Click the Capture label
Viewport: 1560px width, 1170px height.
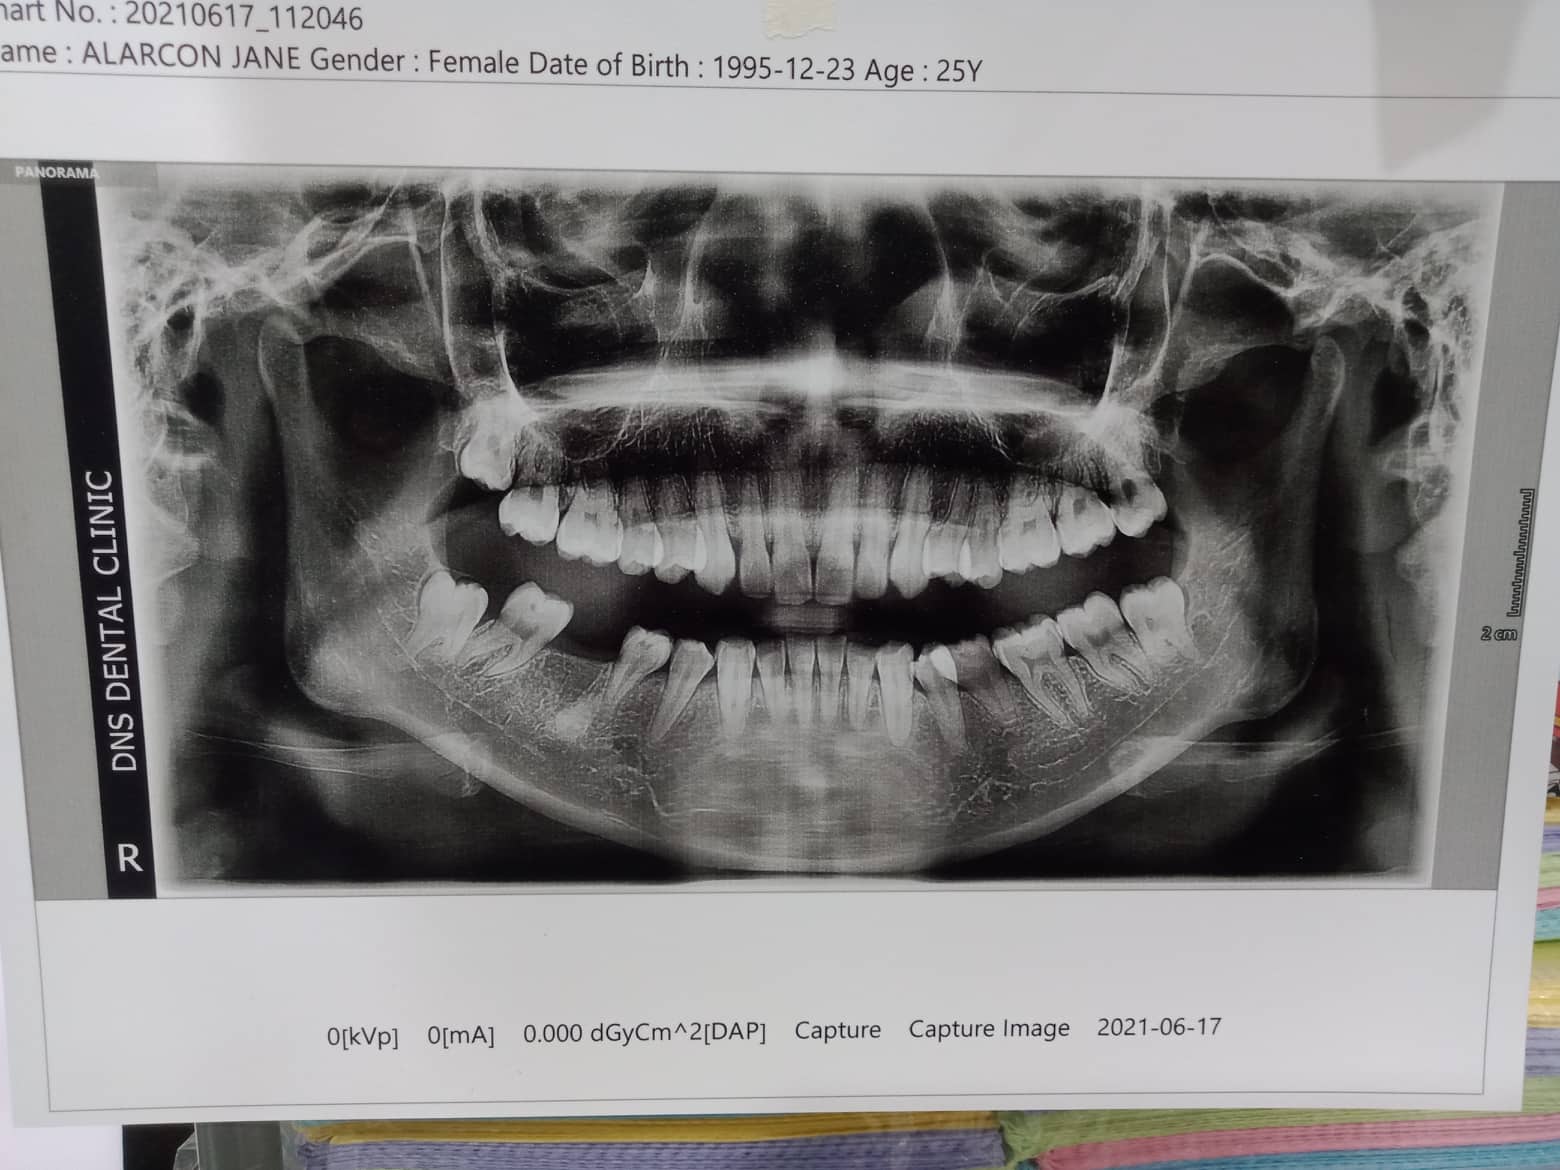pos(837,1030)
